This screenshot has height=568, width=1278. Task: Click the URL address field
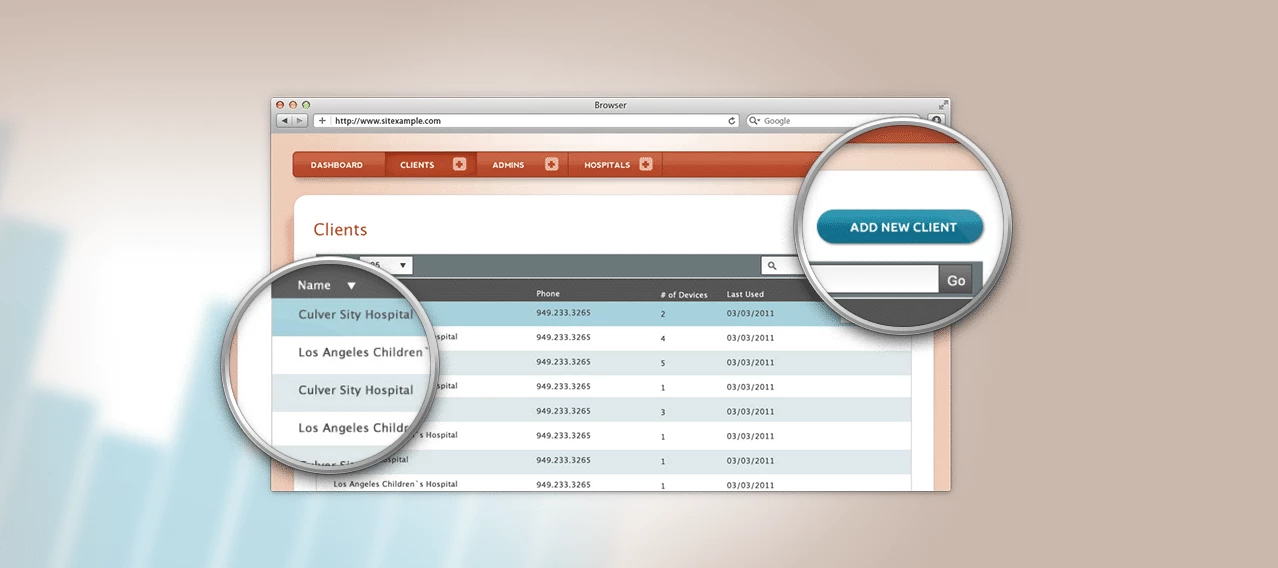tap(526, 121)
